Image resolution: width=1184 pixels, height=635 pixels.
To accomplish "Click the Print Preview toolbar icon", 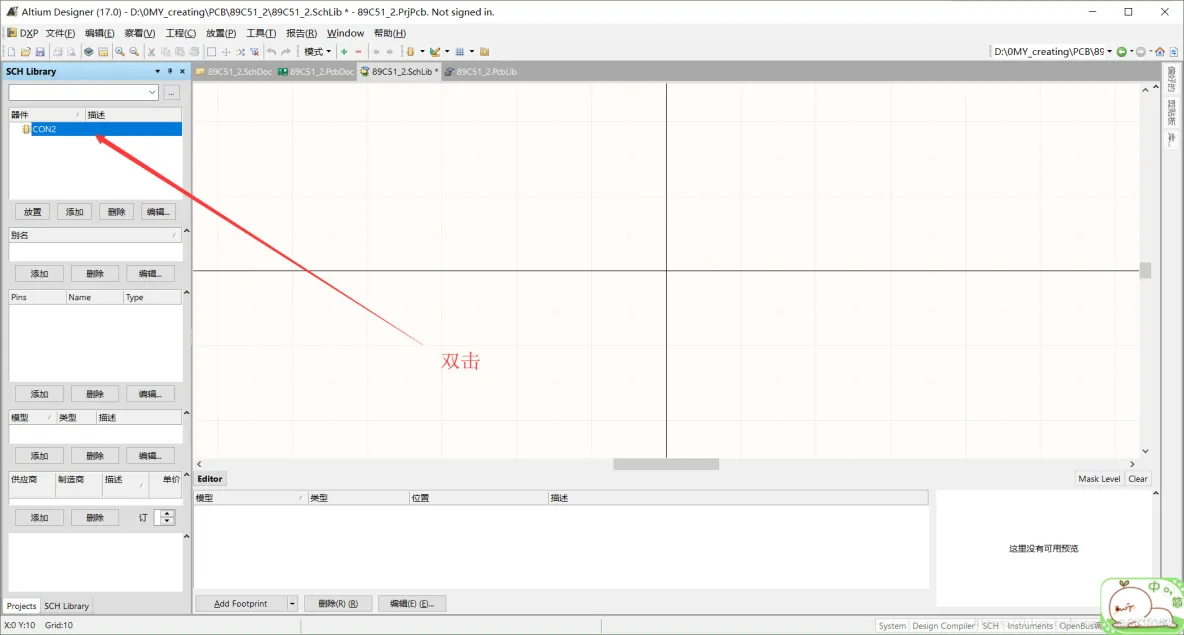I will 71,51.
